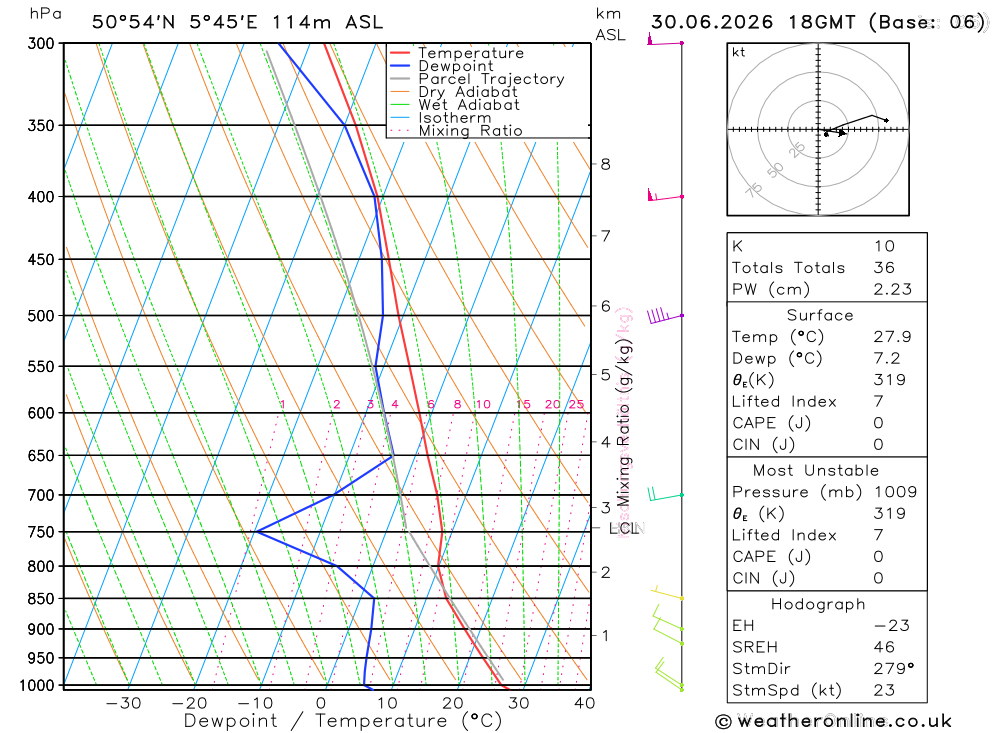
Task: Click the yellow 850 hPa wind barb
Action: [668, 593]
